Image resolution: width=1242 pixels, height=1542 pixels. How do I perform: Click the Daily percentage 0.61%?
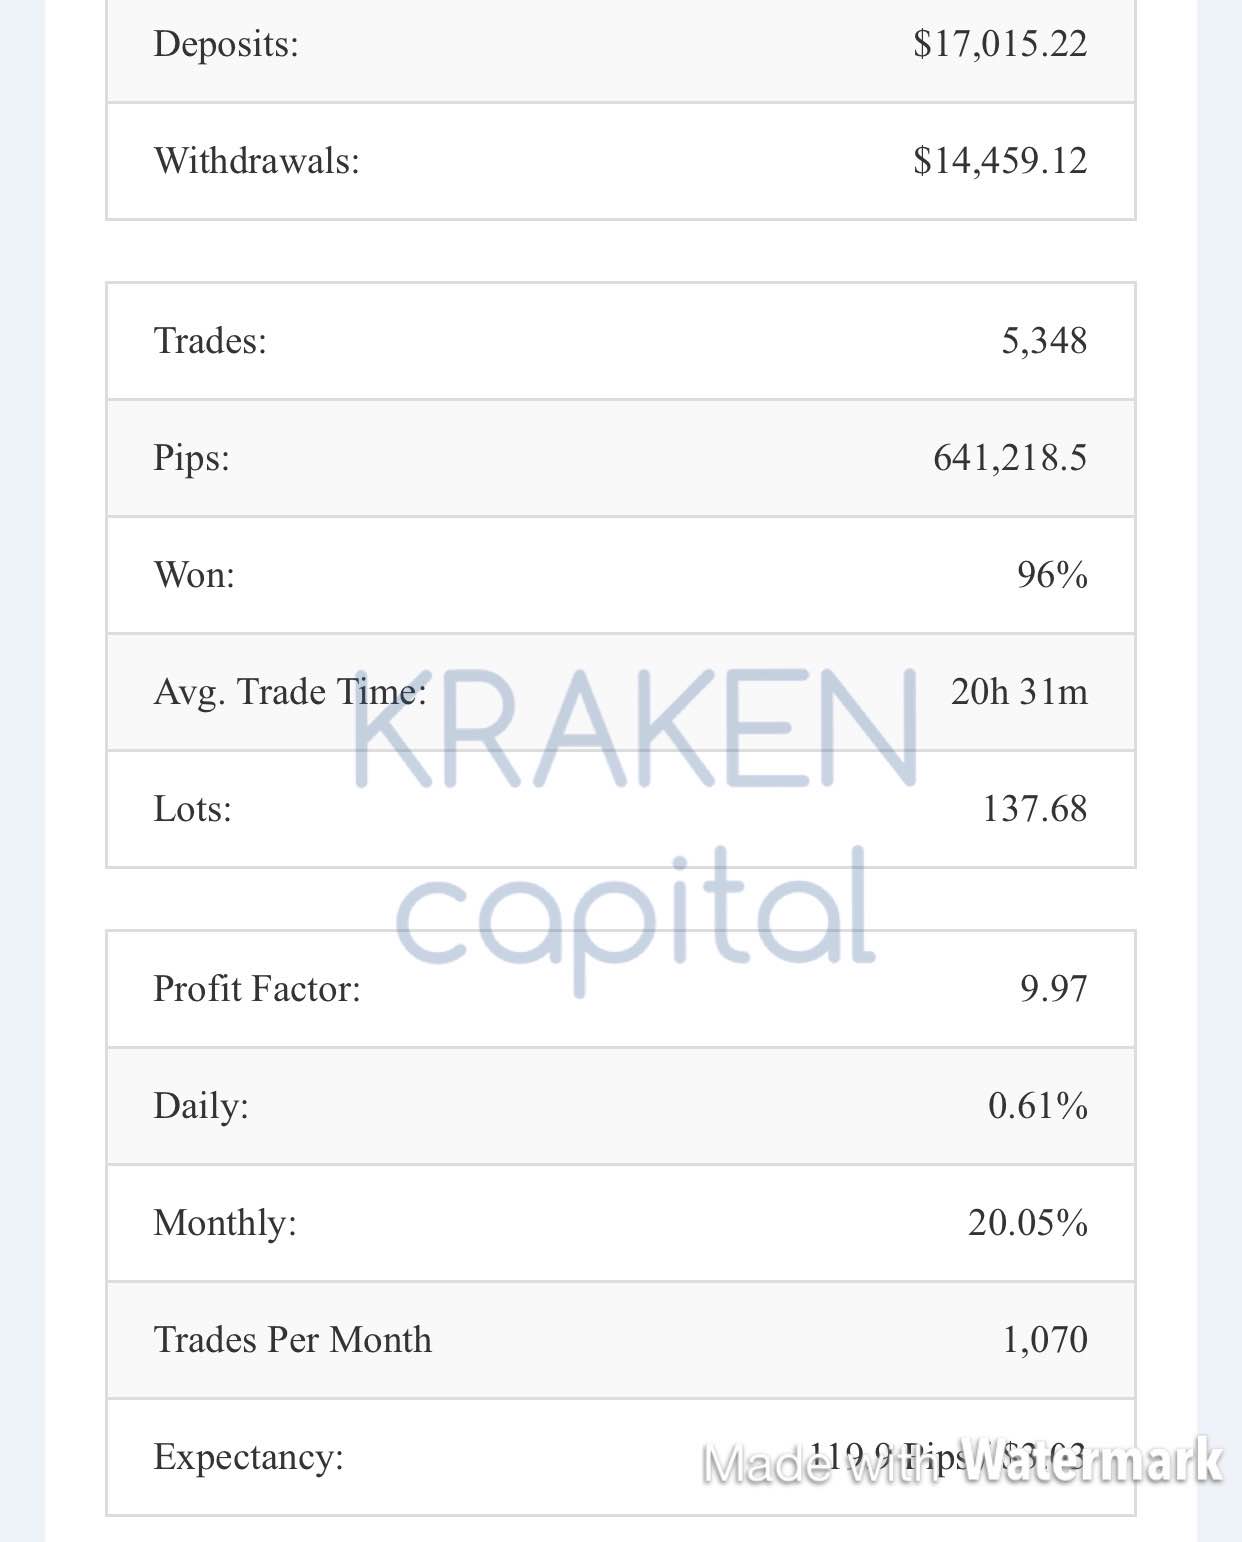pyautogui.click(x=1038, y=1106)
